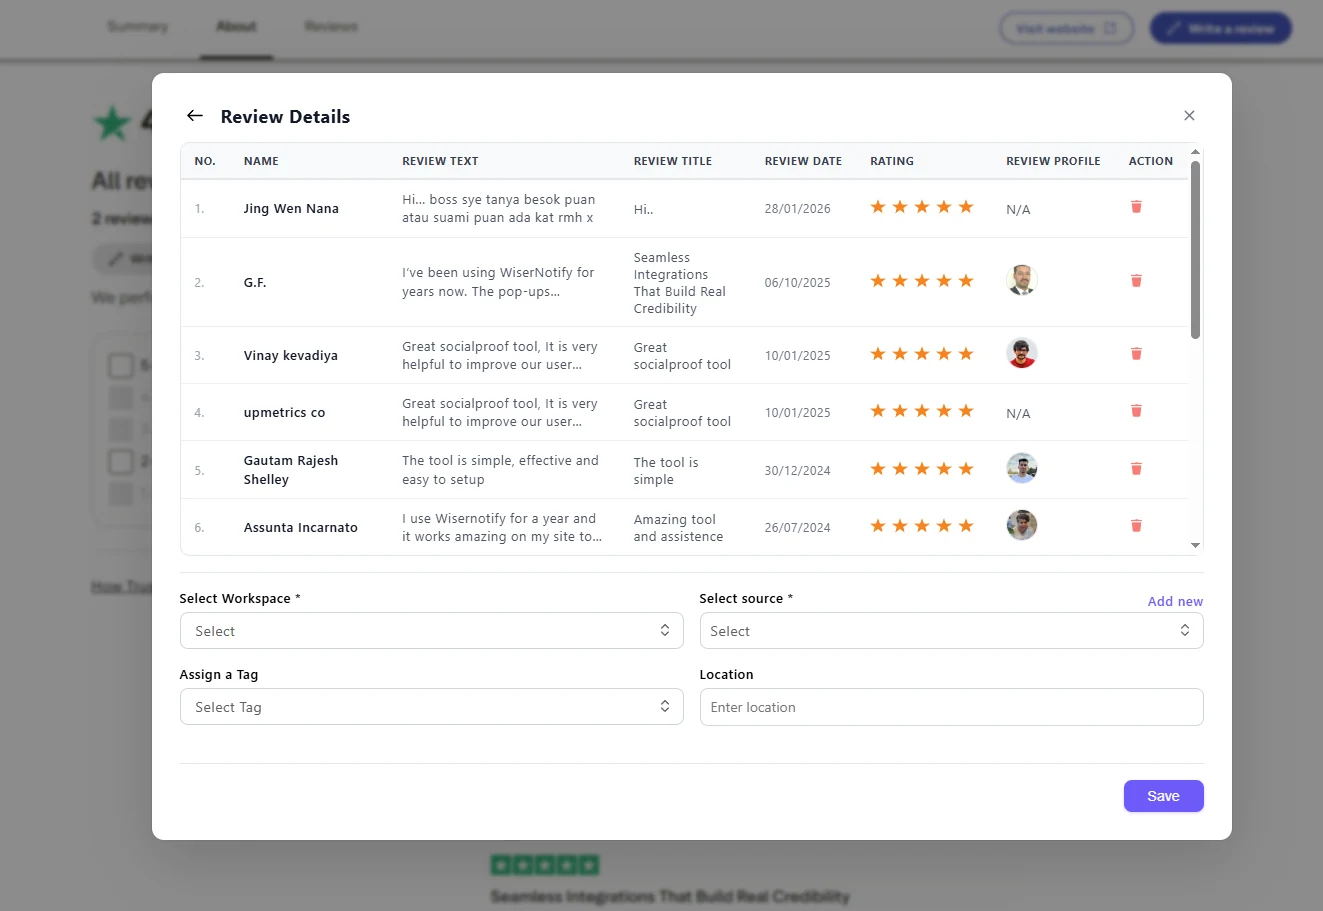Click the star rating for Assunta Incarnato

point(922,526)
